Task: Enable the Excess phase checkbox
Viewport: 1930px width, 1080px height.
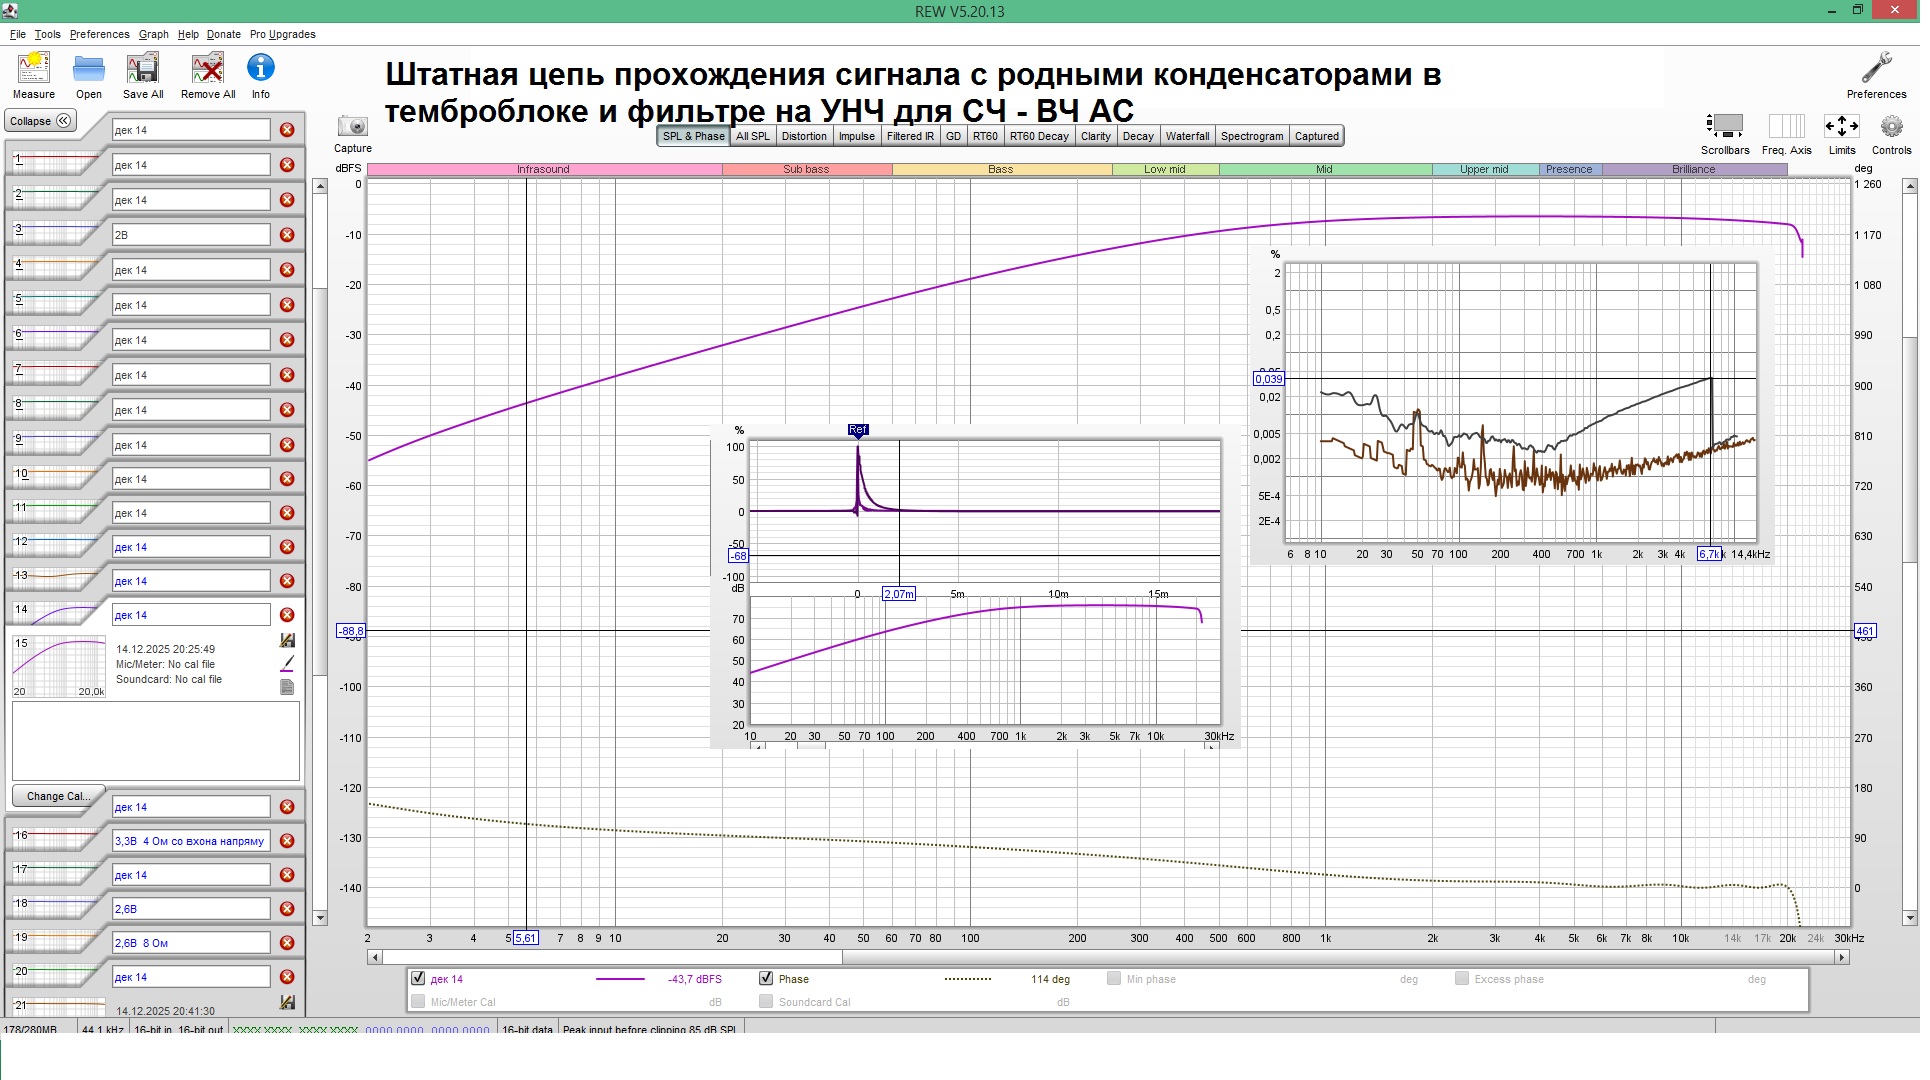Action: click(1461, 979)
